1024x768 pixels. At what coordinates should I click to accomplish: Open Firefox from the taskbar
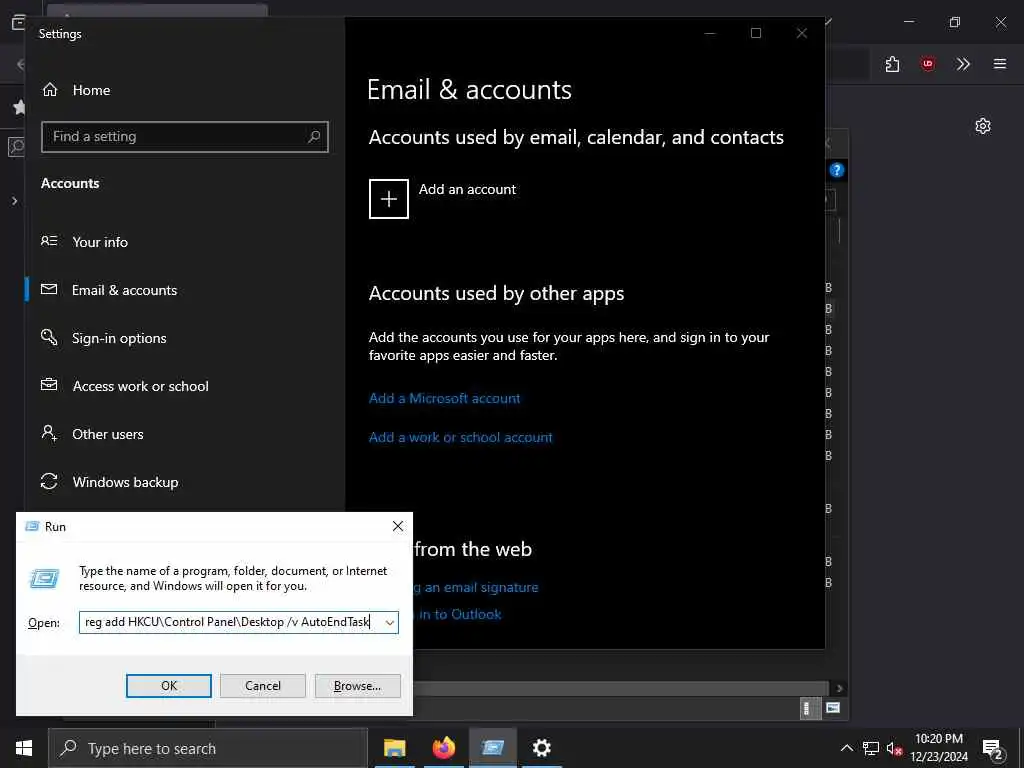(x=443, y=748)
